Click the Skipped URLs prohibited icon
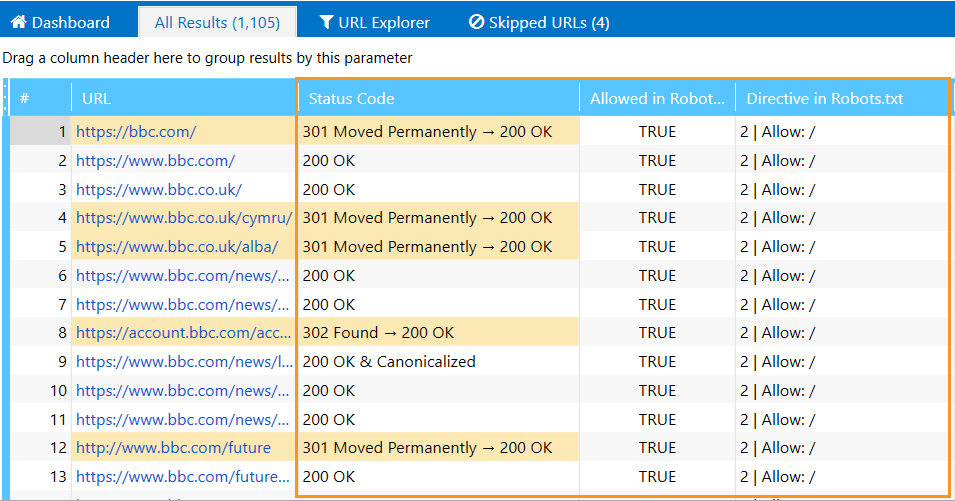This screenshot has width=955, height=501. (x=476, y=22)
